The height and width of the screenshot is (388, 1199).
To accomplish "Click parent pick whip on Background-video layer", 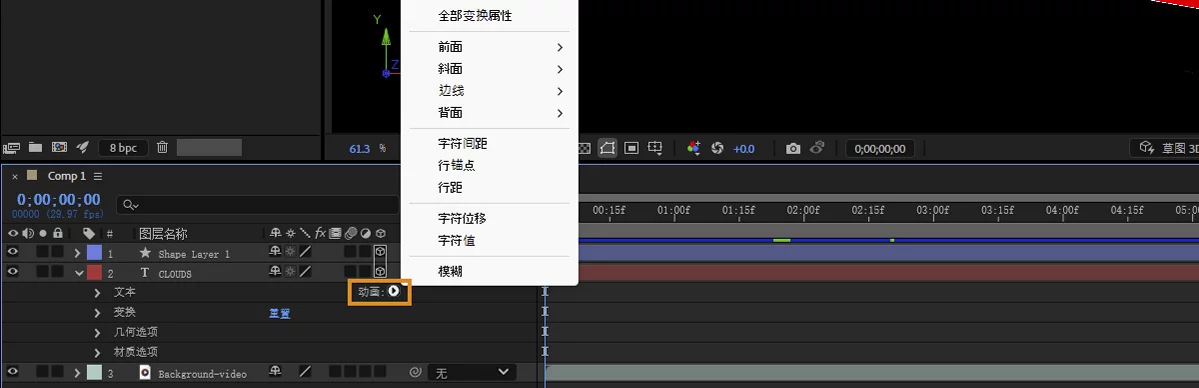I will pyautogui.click(x=415, y=373).
